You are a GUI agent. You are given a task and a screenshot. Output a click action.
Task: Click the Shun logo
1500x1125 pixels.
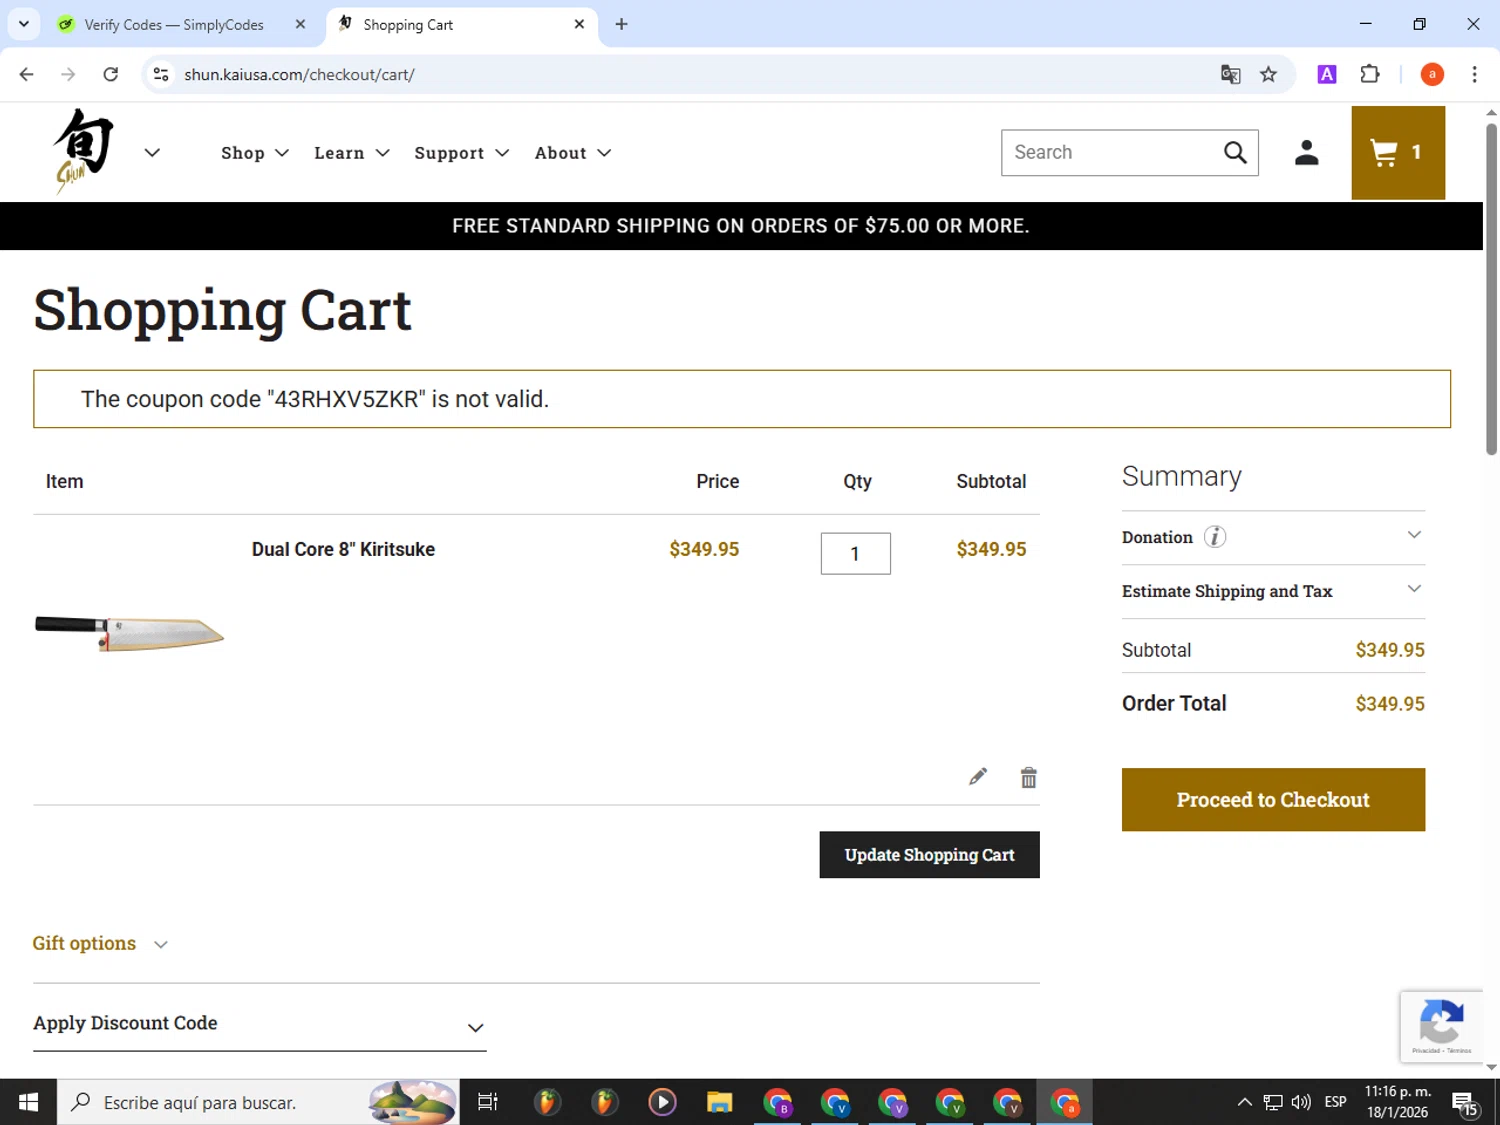83,150
